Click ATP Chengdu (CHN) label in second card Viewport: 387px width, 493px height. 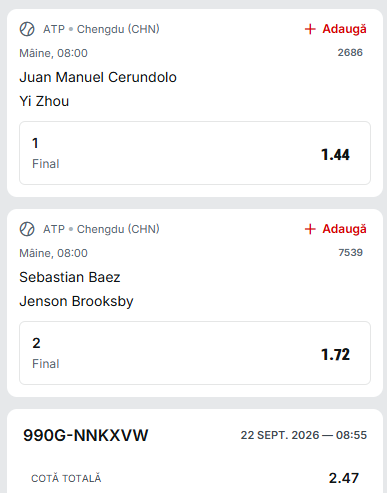click(x=101, y=229)
